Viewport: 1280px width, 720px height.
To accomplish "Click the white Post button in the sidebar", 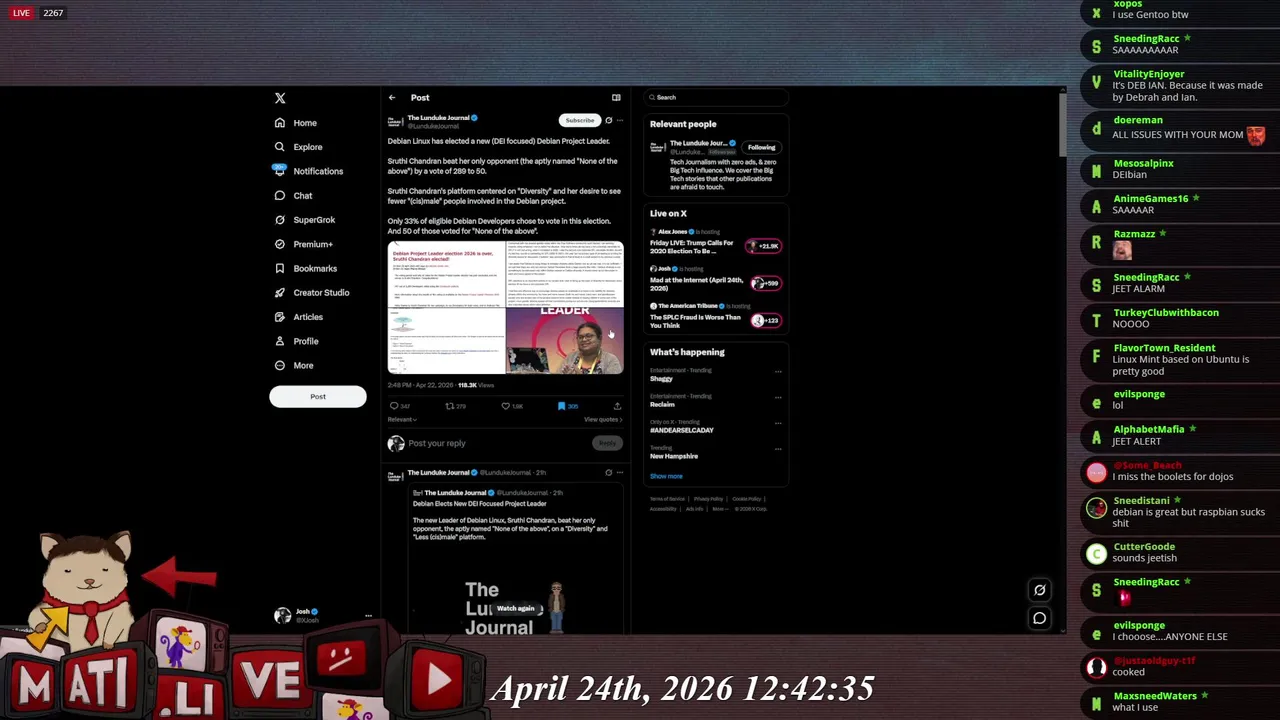I will point(318,397).
